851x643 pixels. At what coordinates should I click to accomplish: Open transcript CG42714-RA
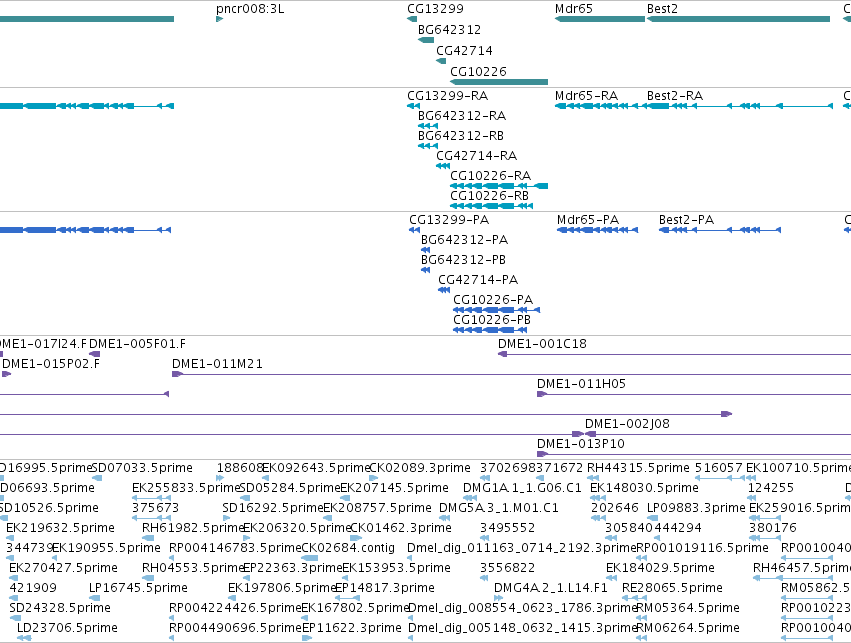[x=477, y=156]
